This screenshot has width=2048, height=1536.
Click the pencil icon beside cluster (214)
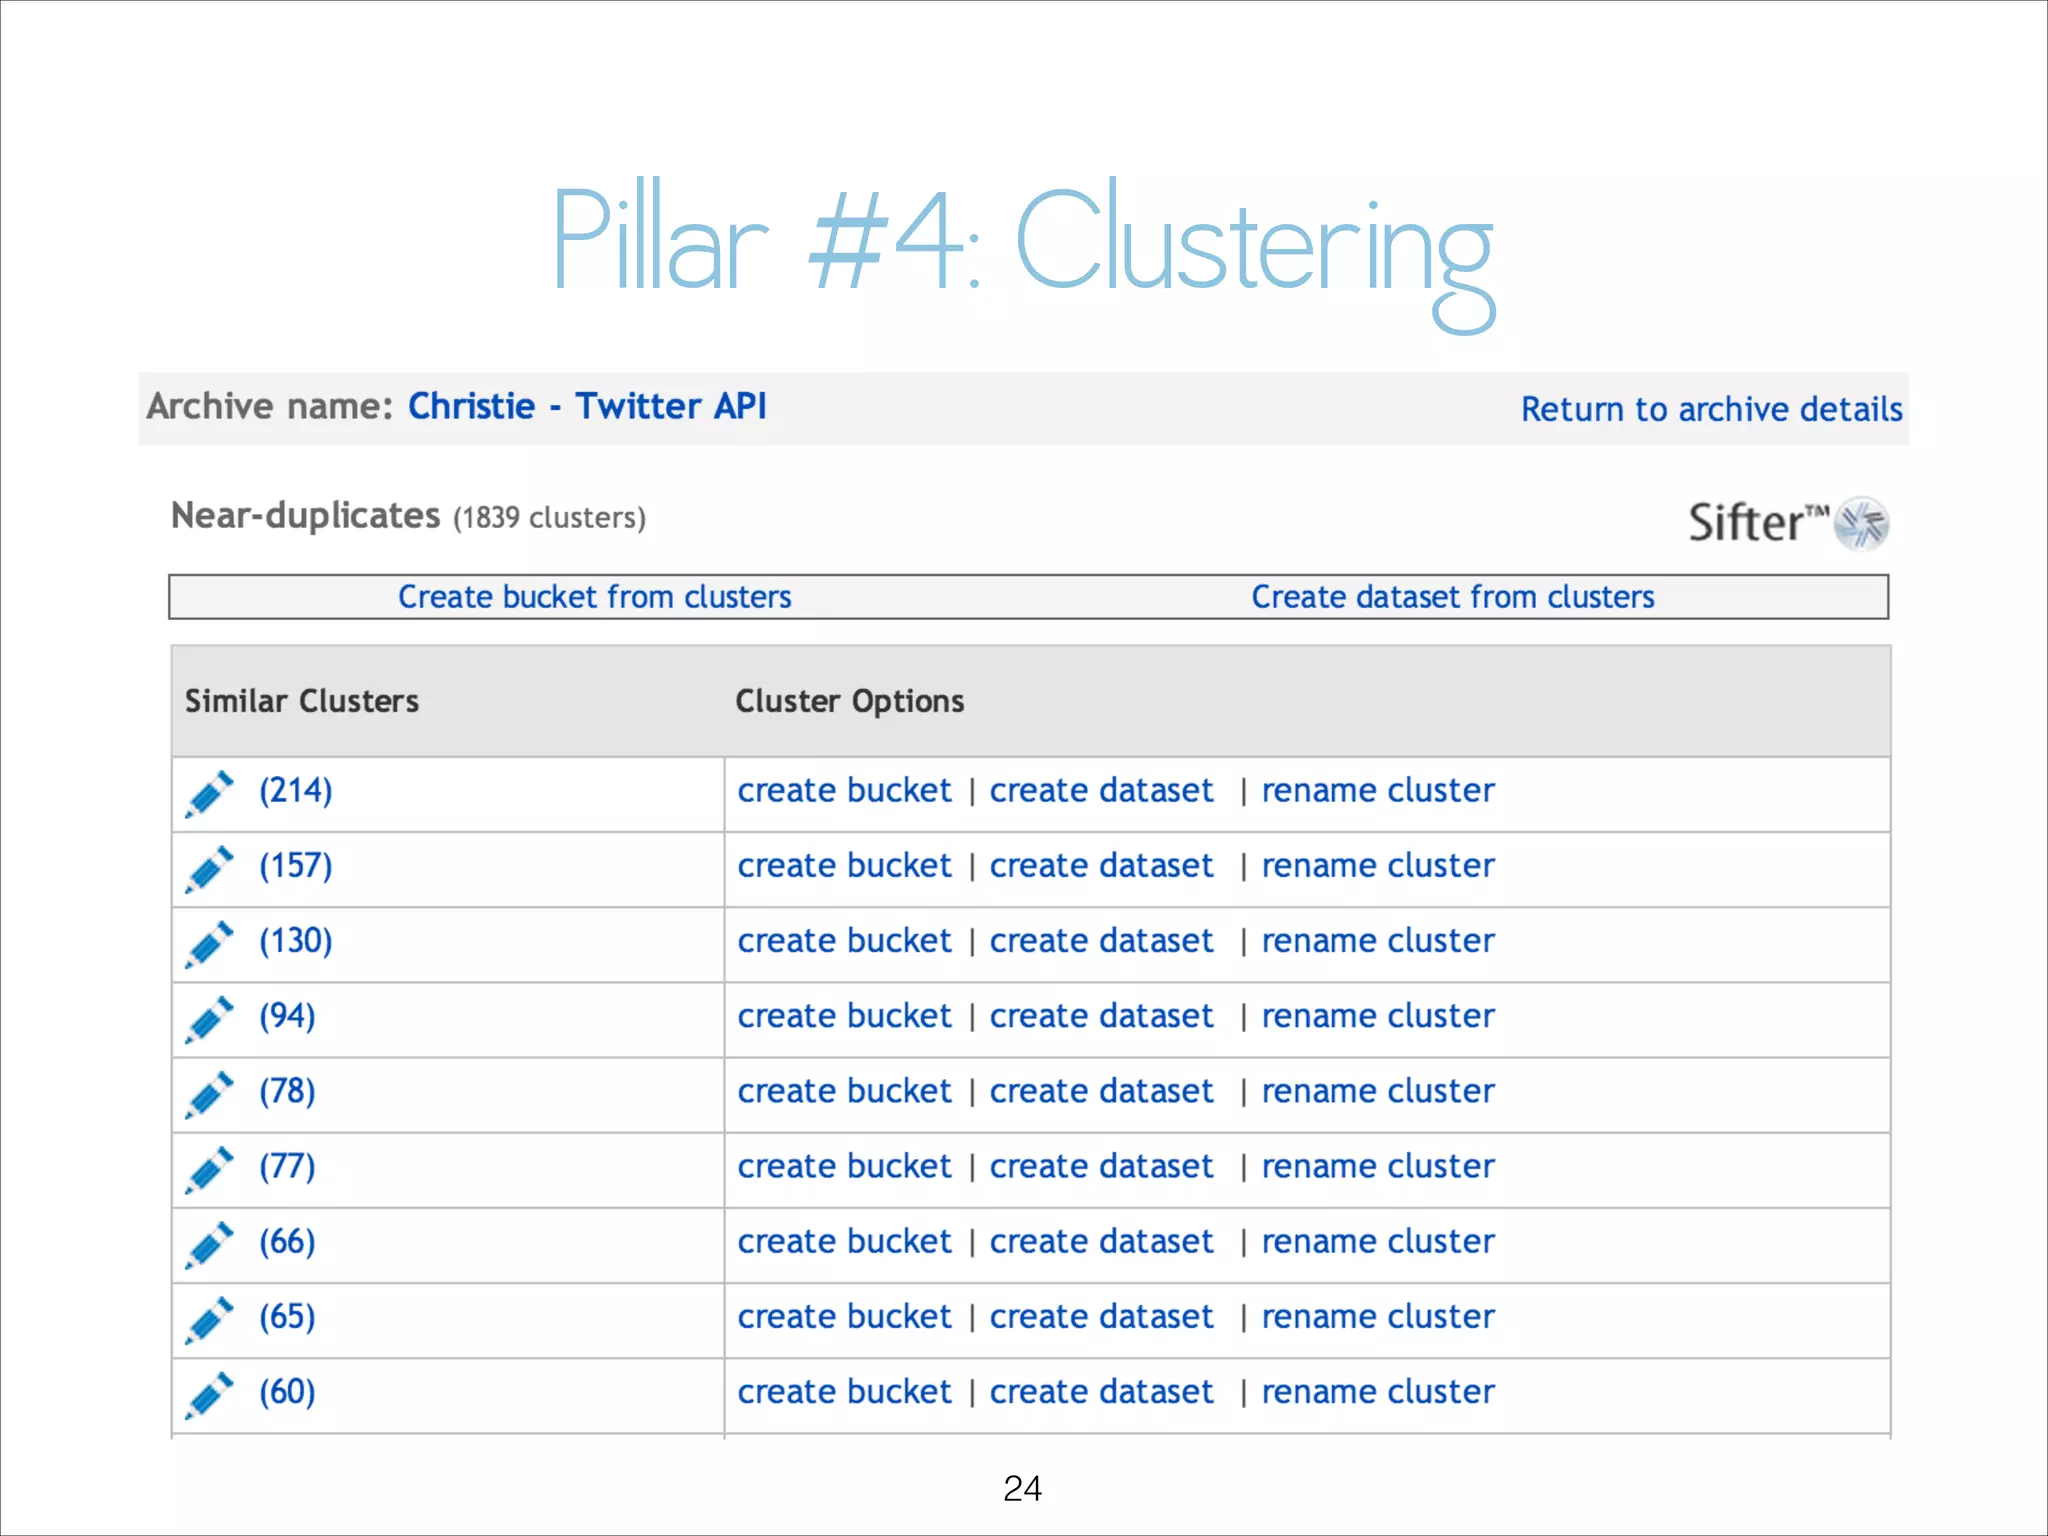tap(209, 794)
